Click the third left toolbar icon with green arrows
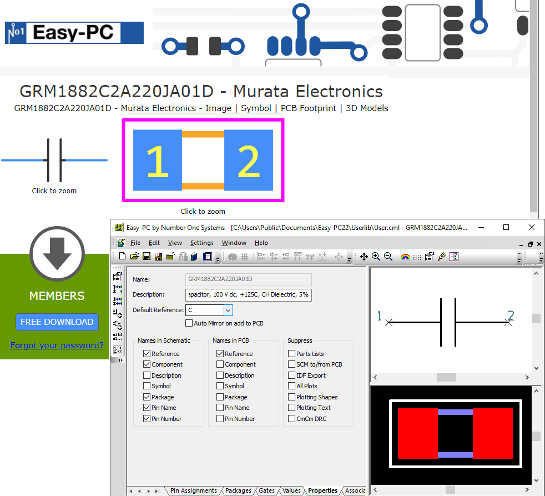The width and height of the screenshot is (545, 496). click(117, 301)
